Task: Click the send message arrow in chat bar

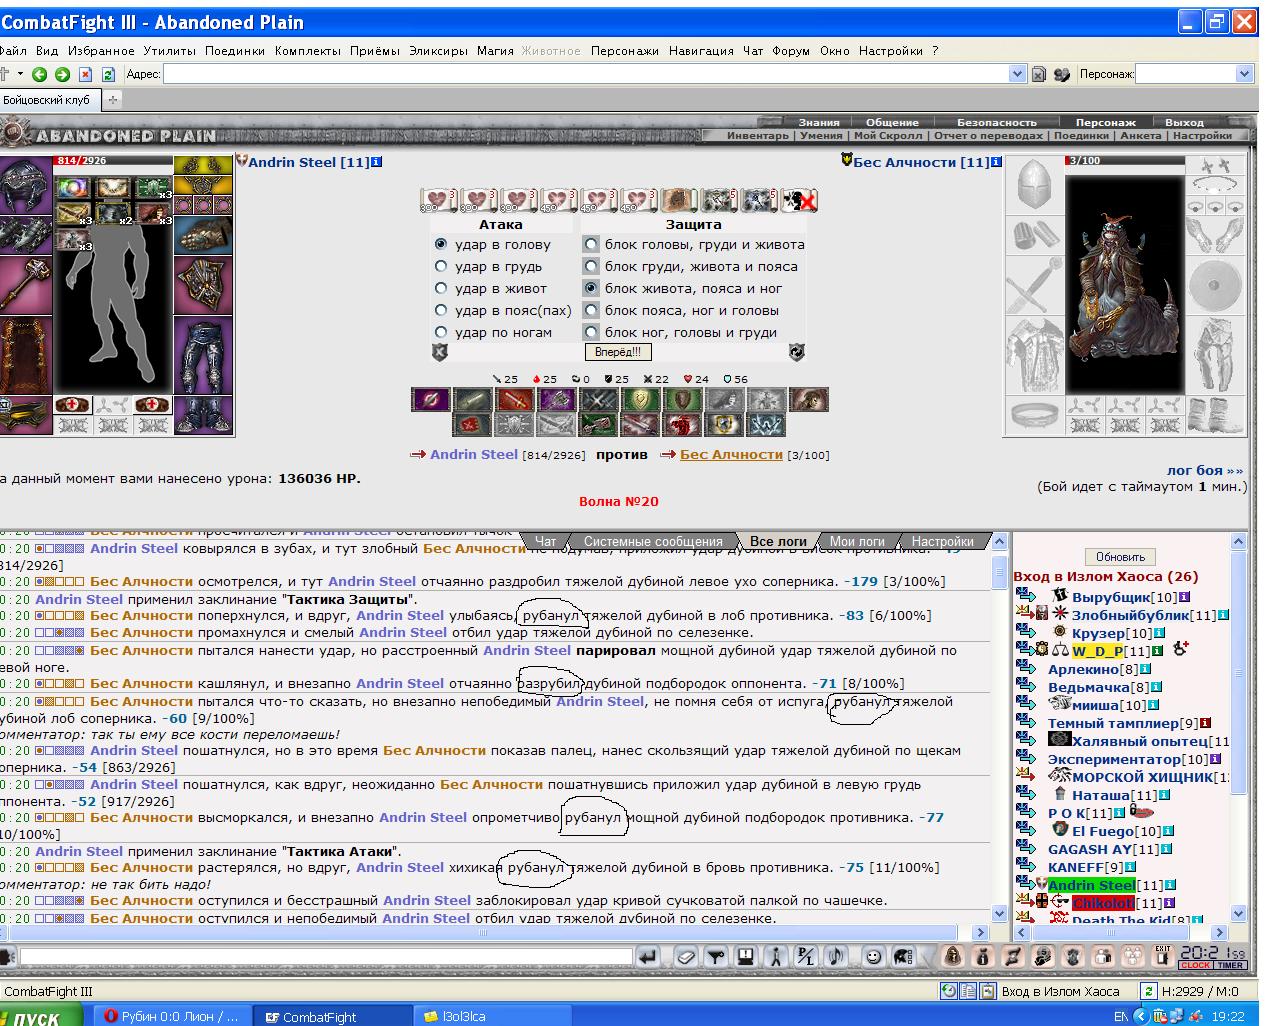Action: 648,957
